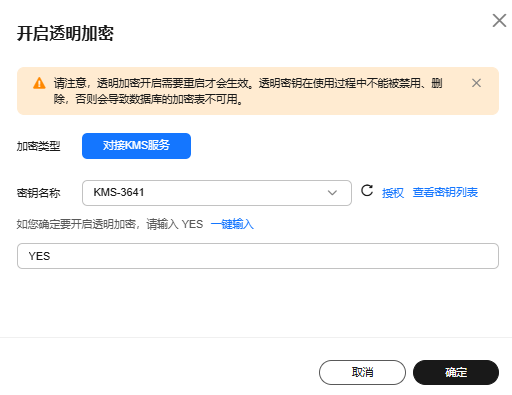
Task: Open the KMS-3641 key name dropdown
Action: tap(217, 193)
